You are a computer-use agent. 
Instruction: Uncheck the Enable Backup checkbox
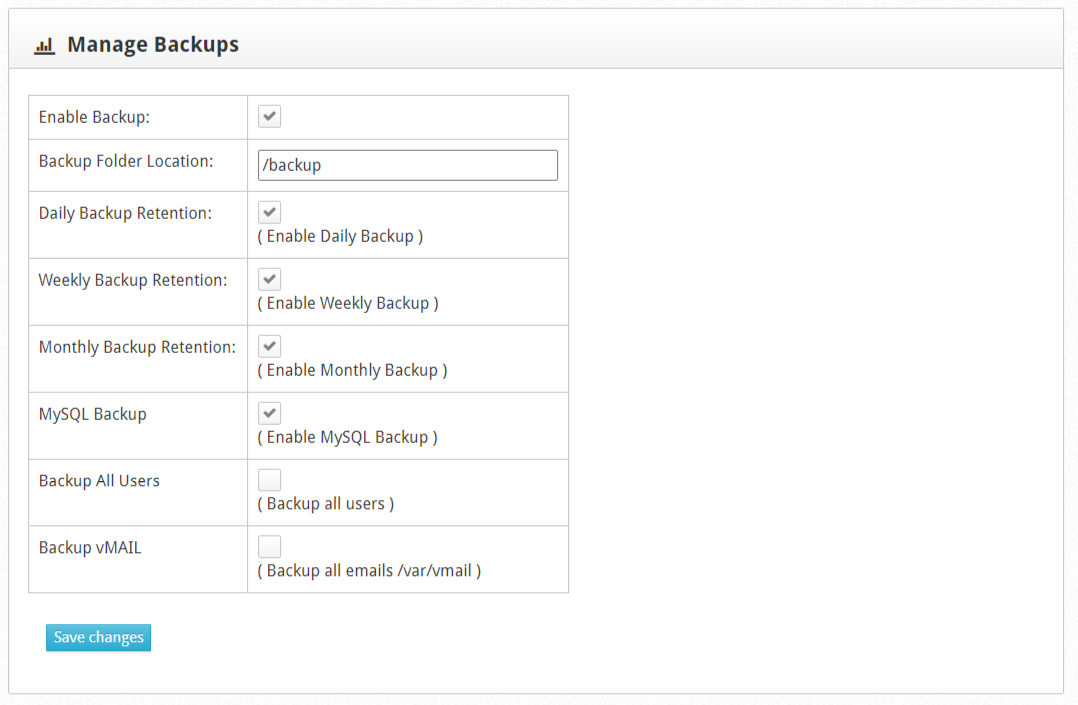pos(270,116)
